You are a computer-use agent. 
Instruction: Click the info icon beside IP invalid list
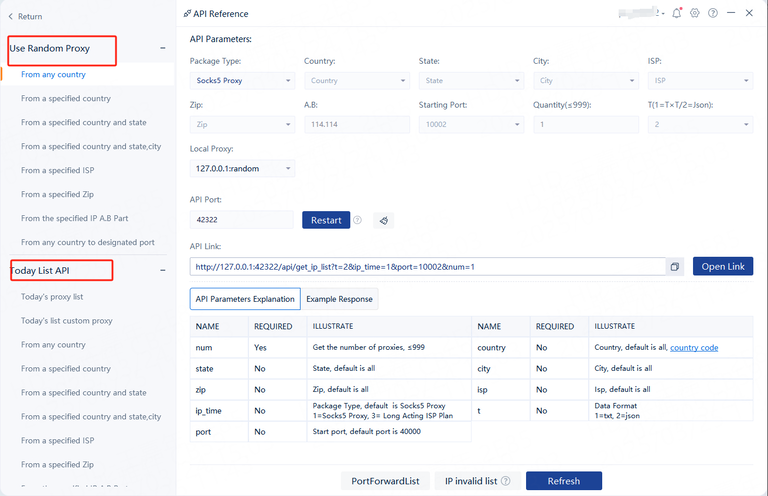point(506,481)
